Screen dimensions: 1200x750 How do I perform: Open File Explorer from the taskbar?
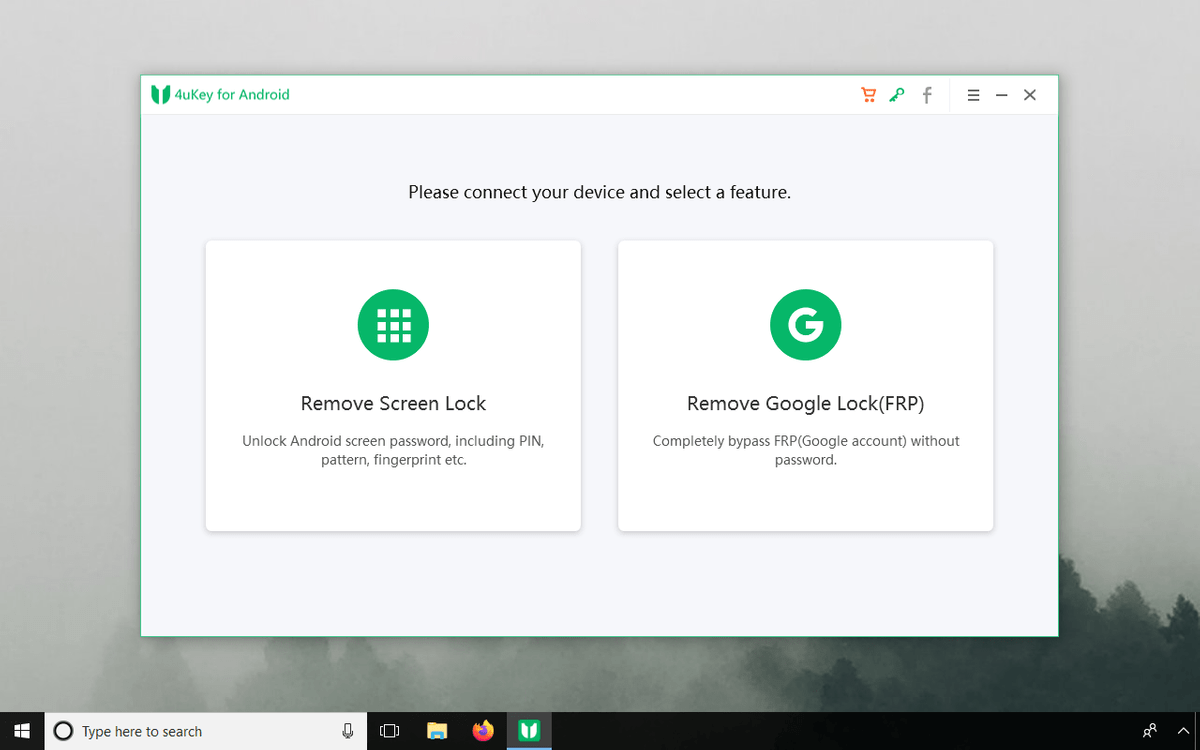click(437, 730)
